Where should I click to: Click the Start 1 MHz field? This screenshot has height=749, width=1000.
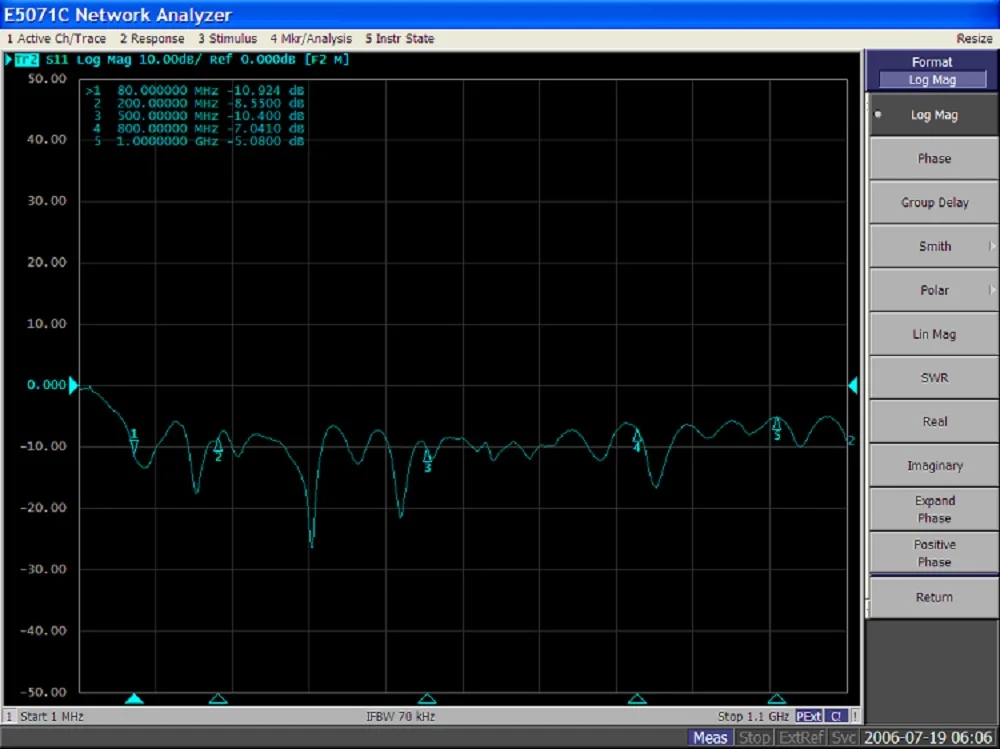click(52, 716)
